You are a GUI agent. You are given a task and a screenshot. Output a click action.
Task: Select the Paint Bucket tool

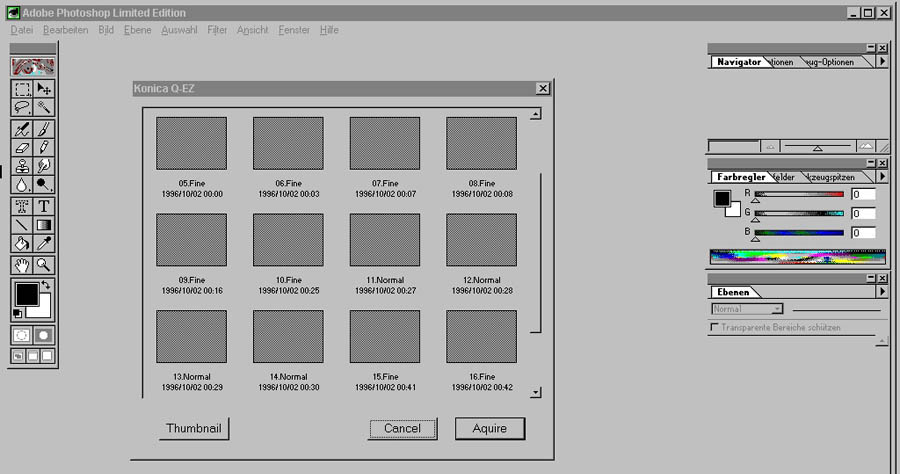point(22,243)
